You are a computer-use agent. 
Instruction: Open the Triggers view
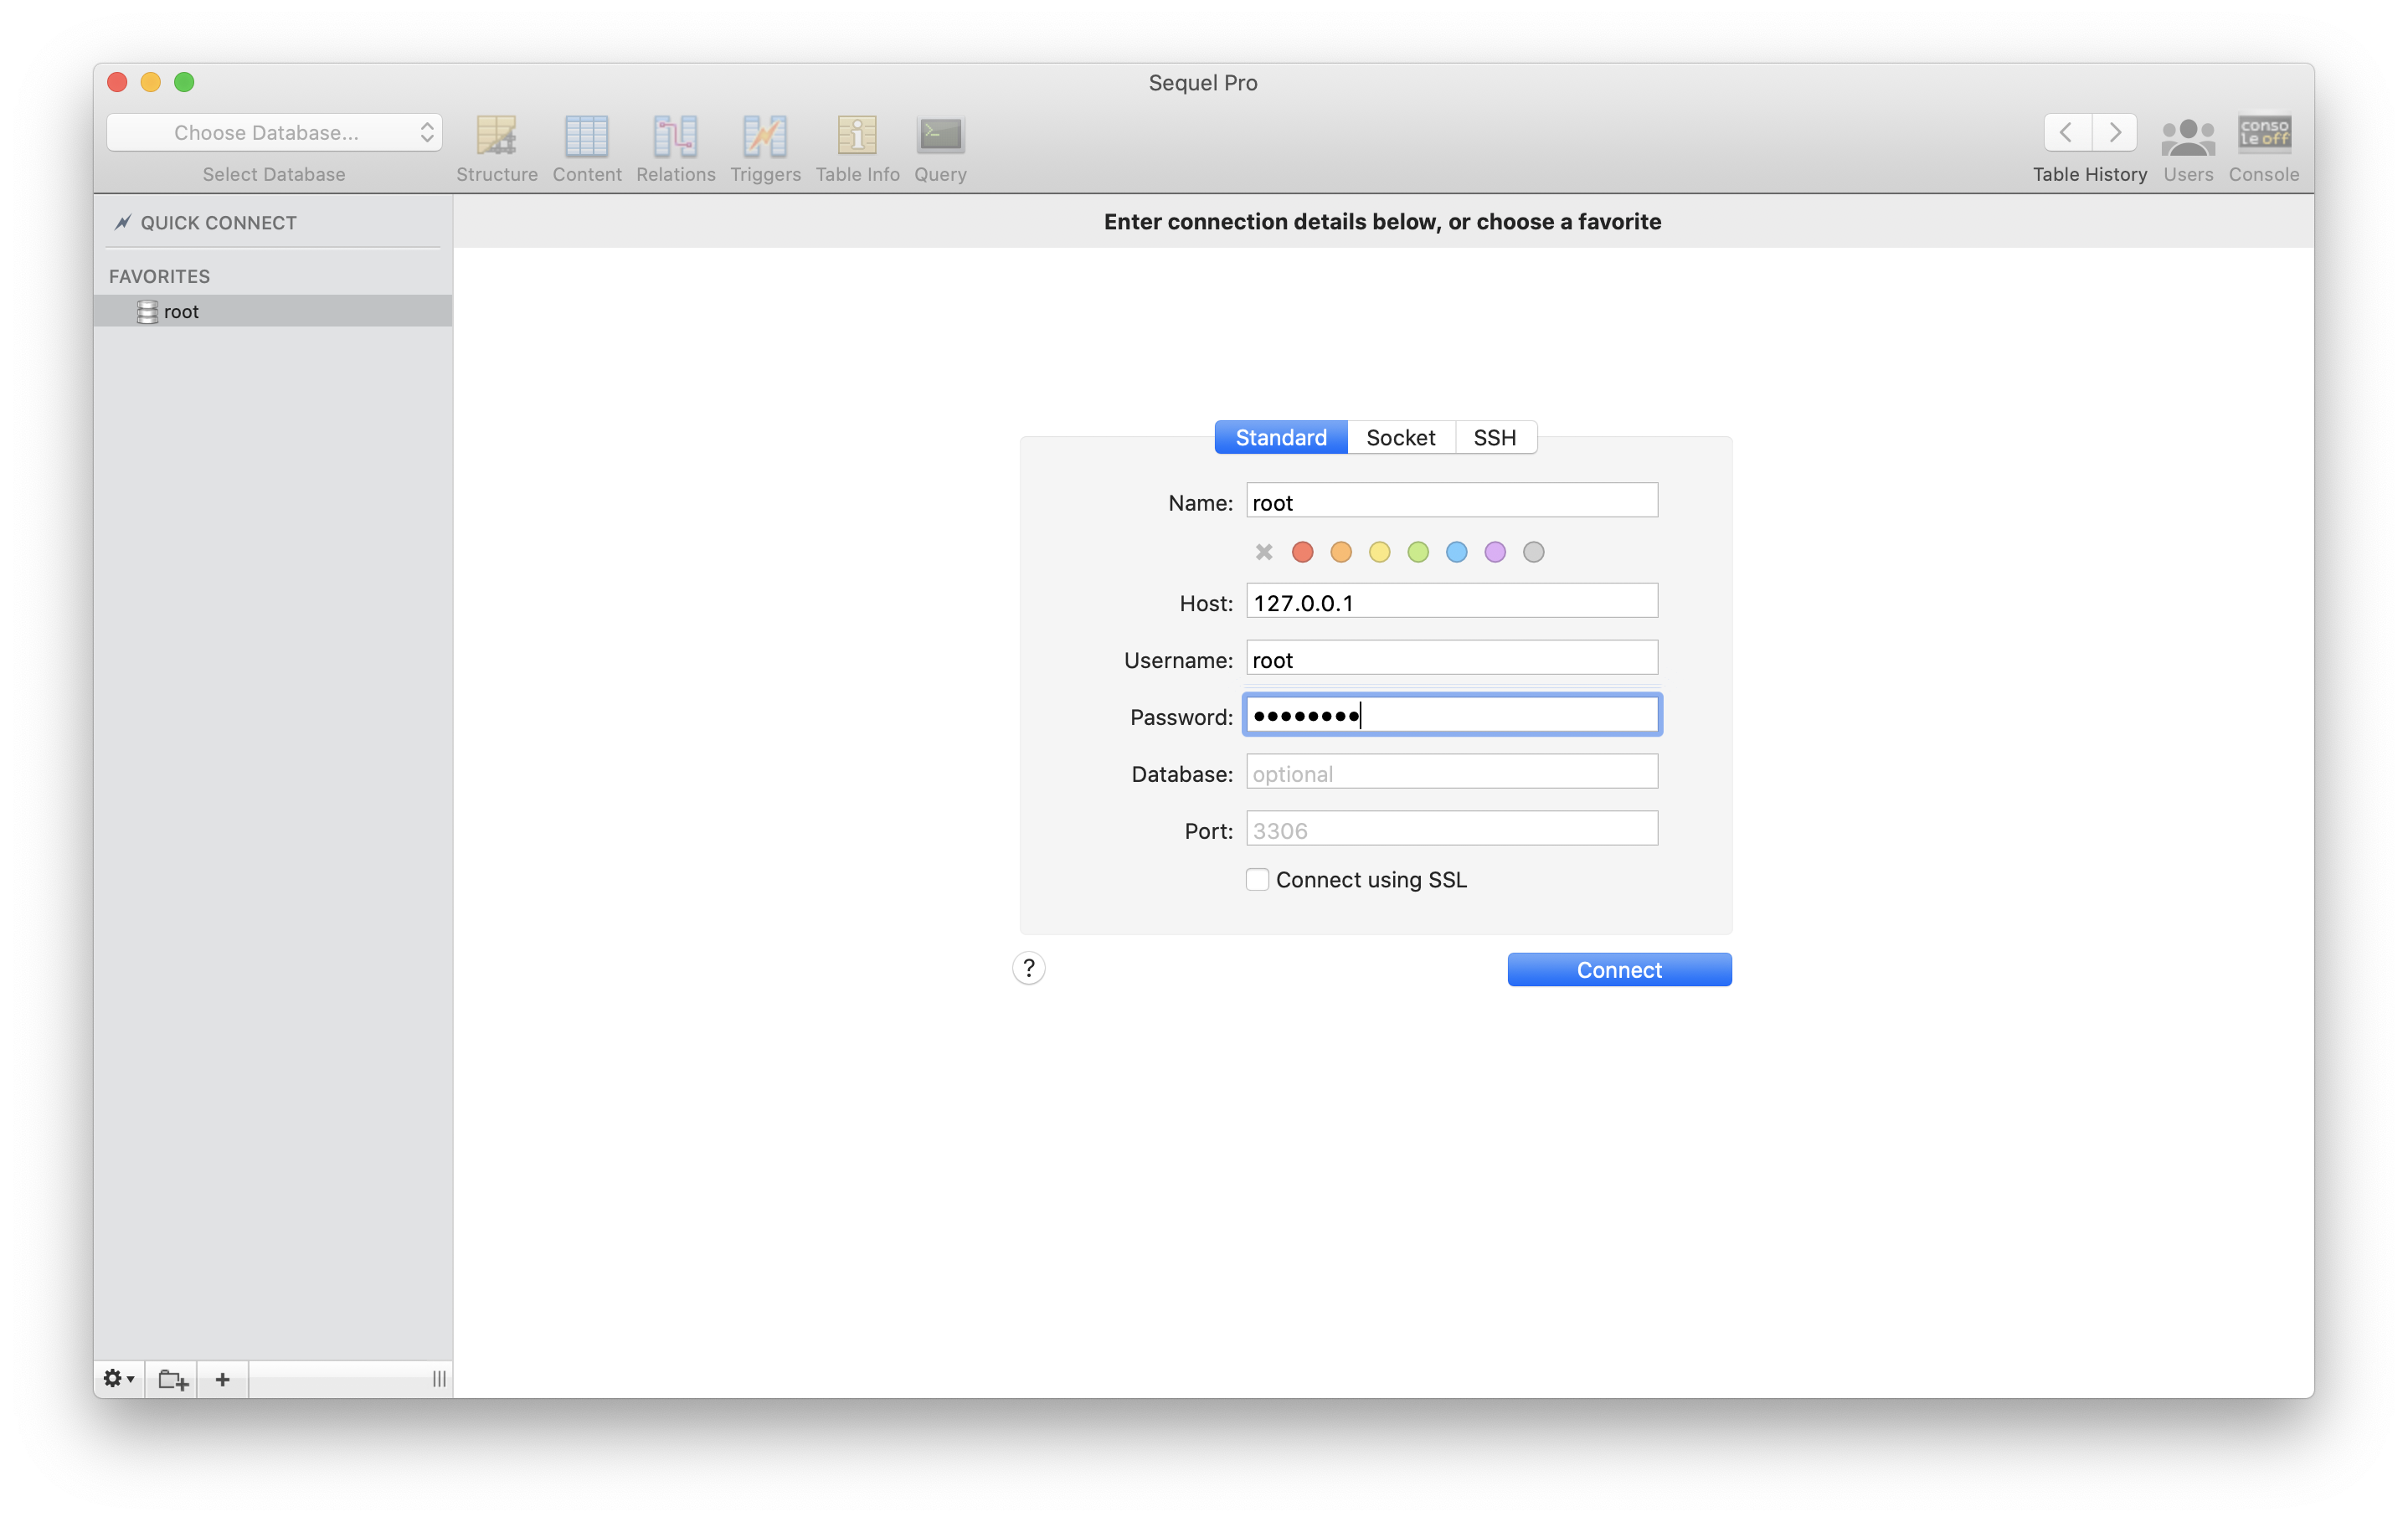click(765, 137)
